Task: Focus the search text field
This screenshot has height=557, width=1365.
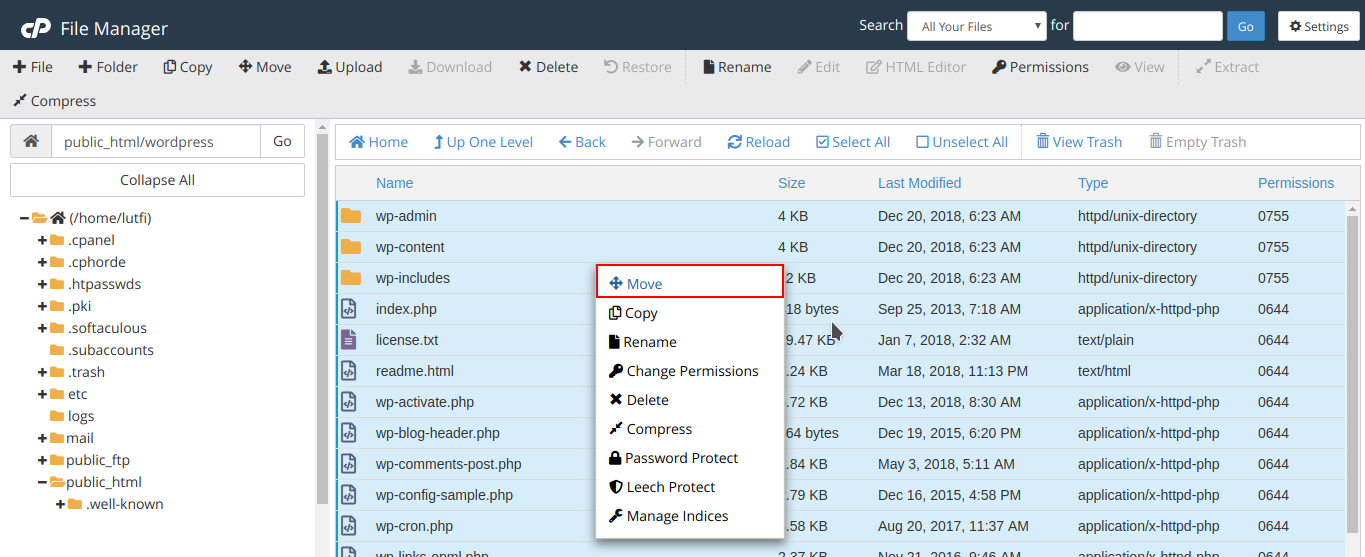Action: [x=1148, y=26]
